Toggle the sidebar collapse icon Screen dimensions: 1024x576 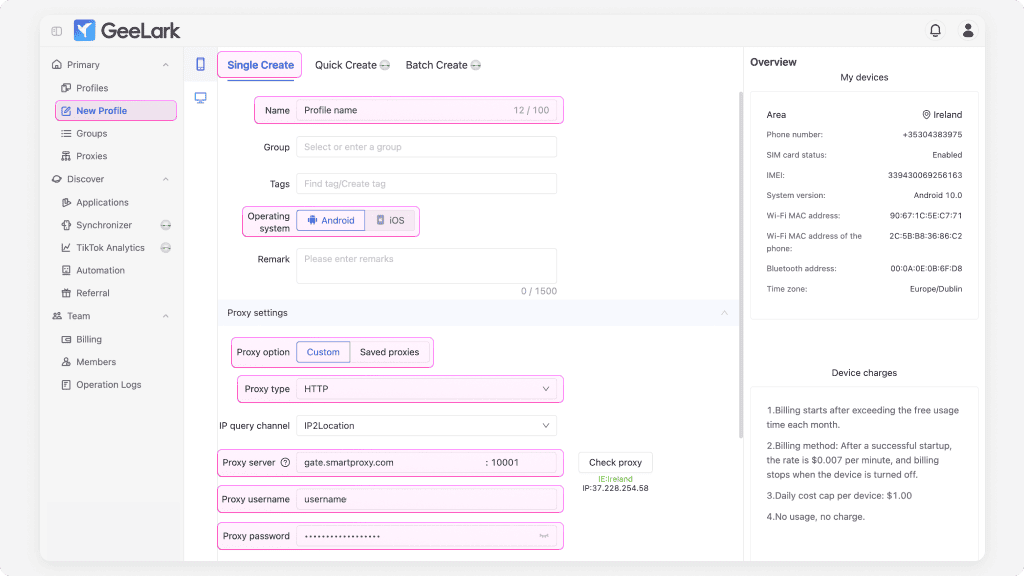pyautogui.click(x=57, y=31)
